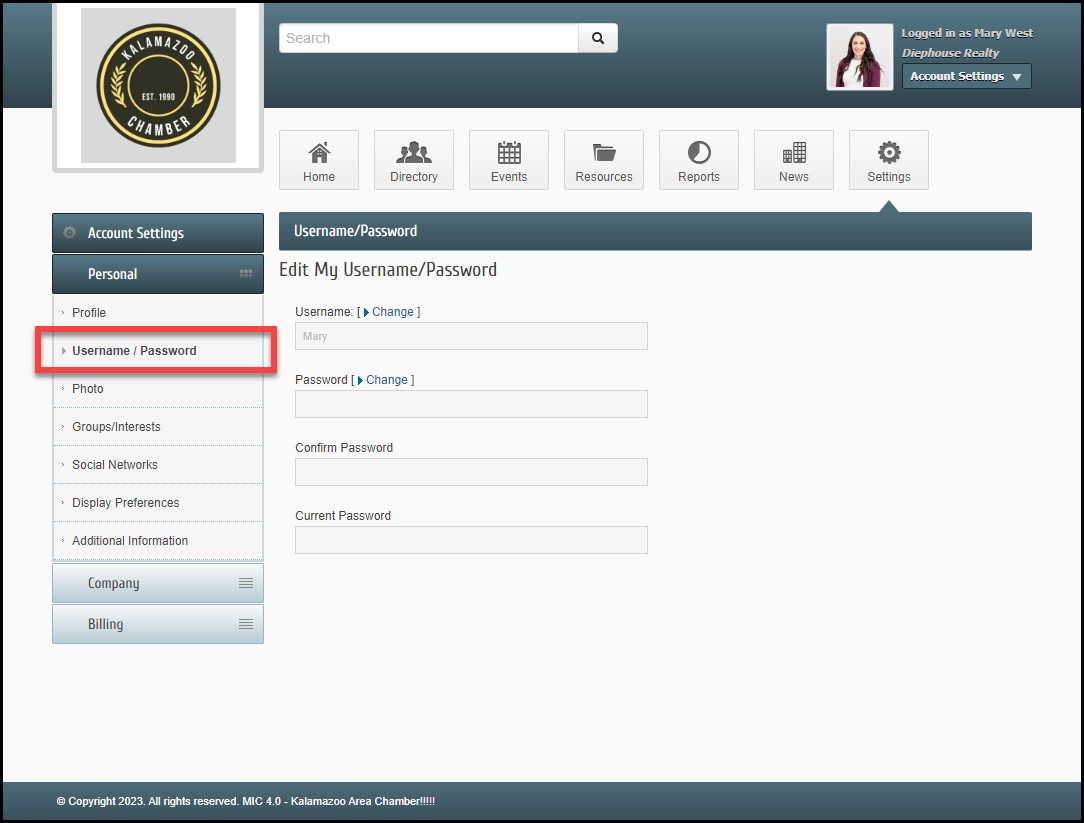Click the Home house icon

[x=319, y=153]
